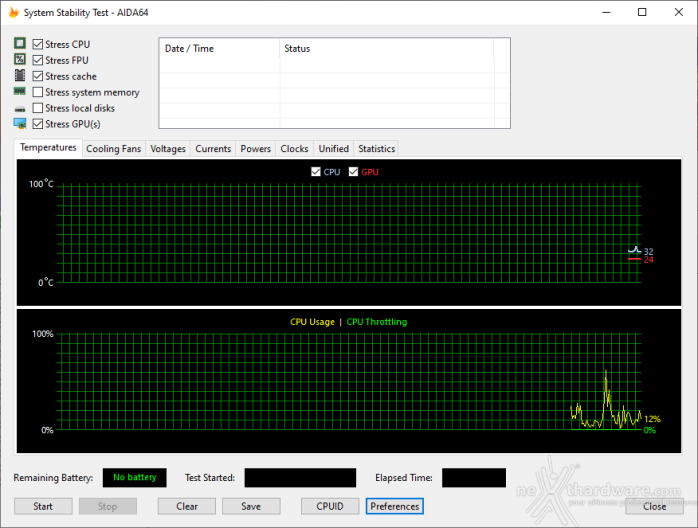Click the 24 GPU temperature value
The width and height of the screenshot is (698, 528).
click(x=649, y=260)
